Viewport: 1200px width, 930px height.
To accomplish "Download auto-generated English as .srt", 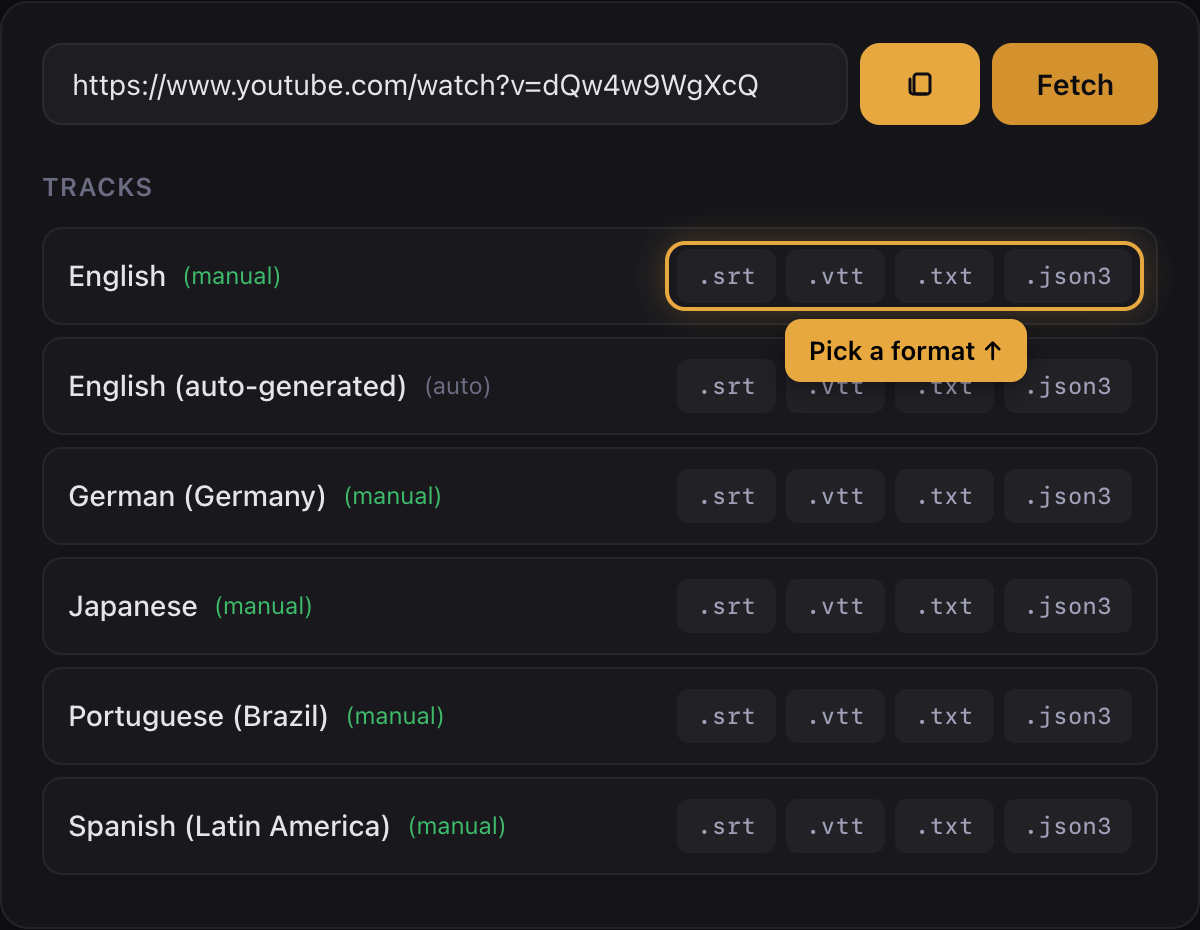I will point(726,386).
